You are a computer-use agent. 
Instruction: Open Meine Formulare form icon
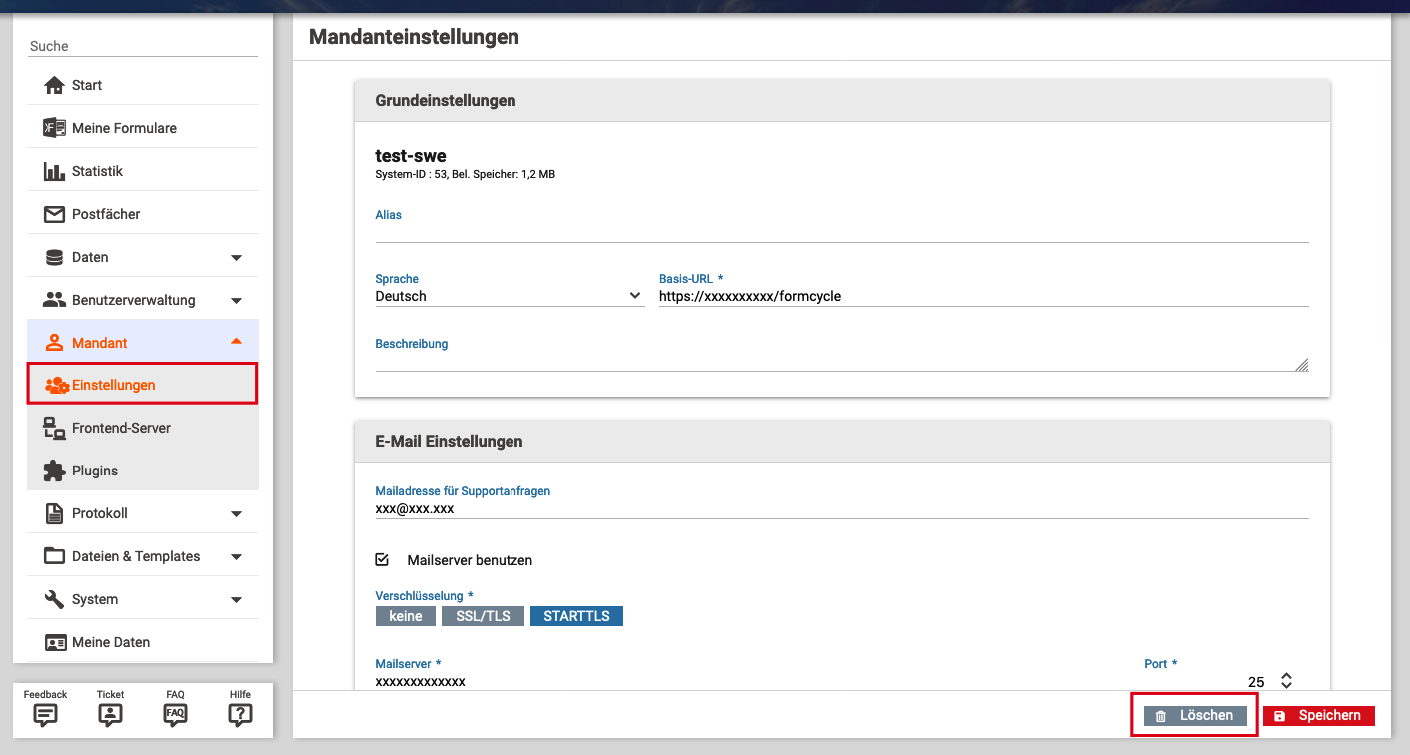(54, 128)
